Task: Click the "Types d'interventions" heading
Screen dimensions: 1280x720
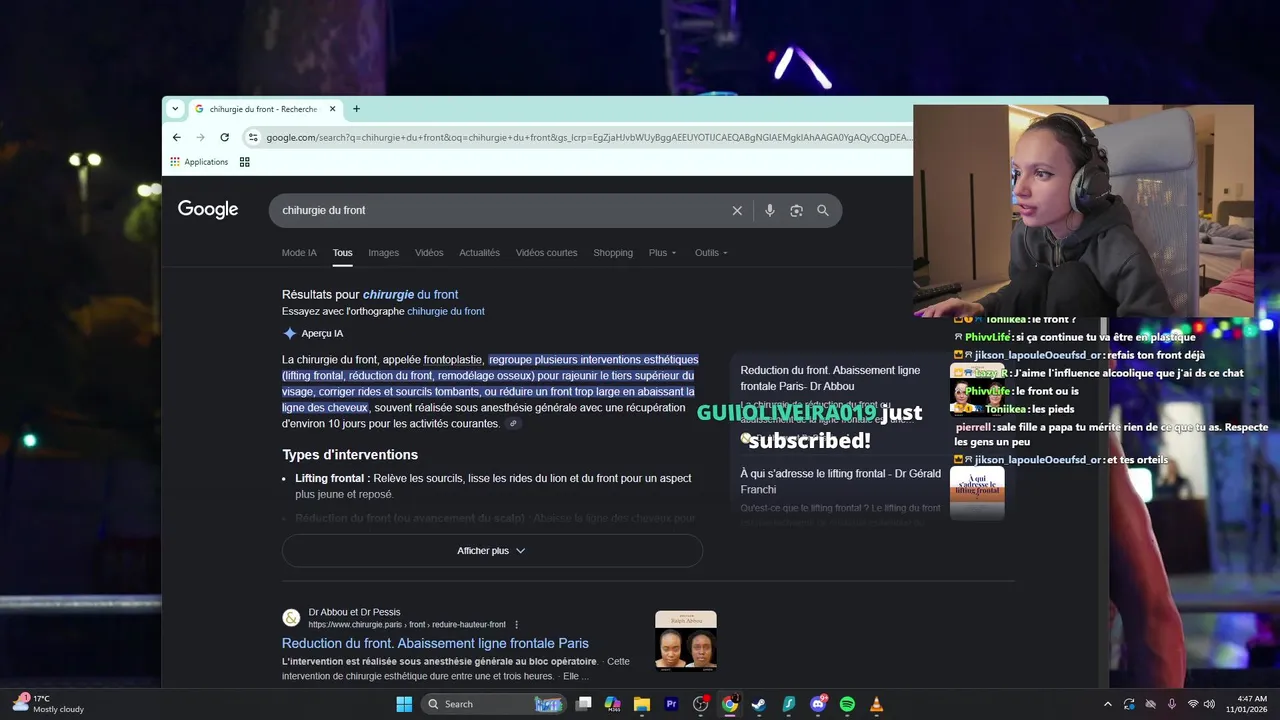Action: (350, 455)
